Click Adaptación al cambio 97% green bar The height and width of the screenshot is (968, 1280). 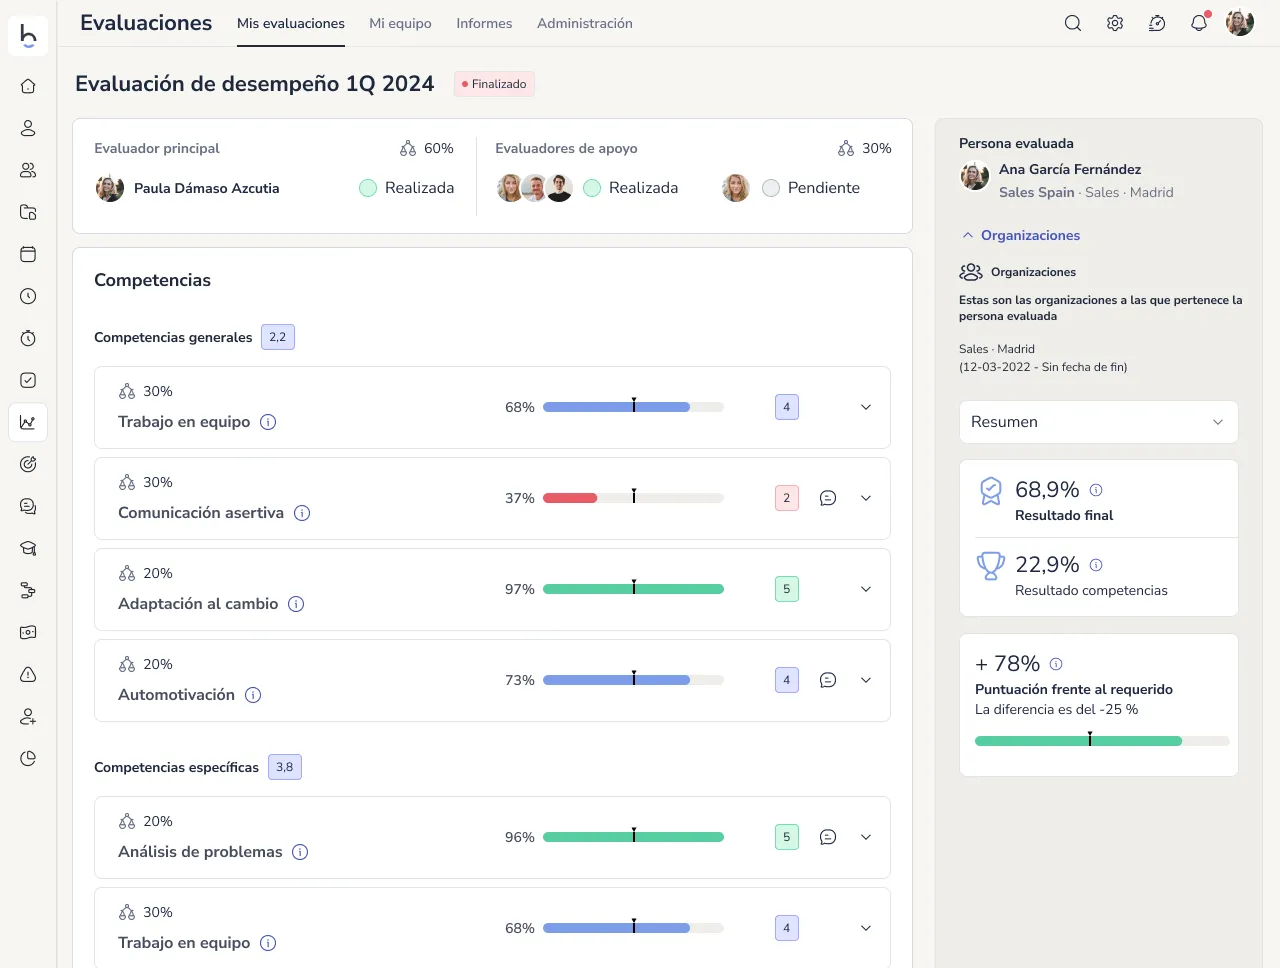pyautogui.click(x=633, y=589)
